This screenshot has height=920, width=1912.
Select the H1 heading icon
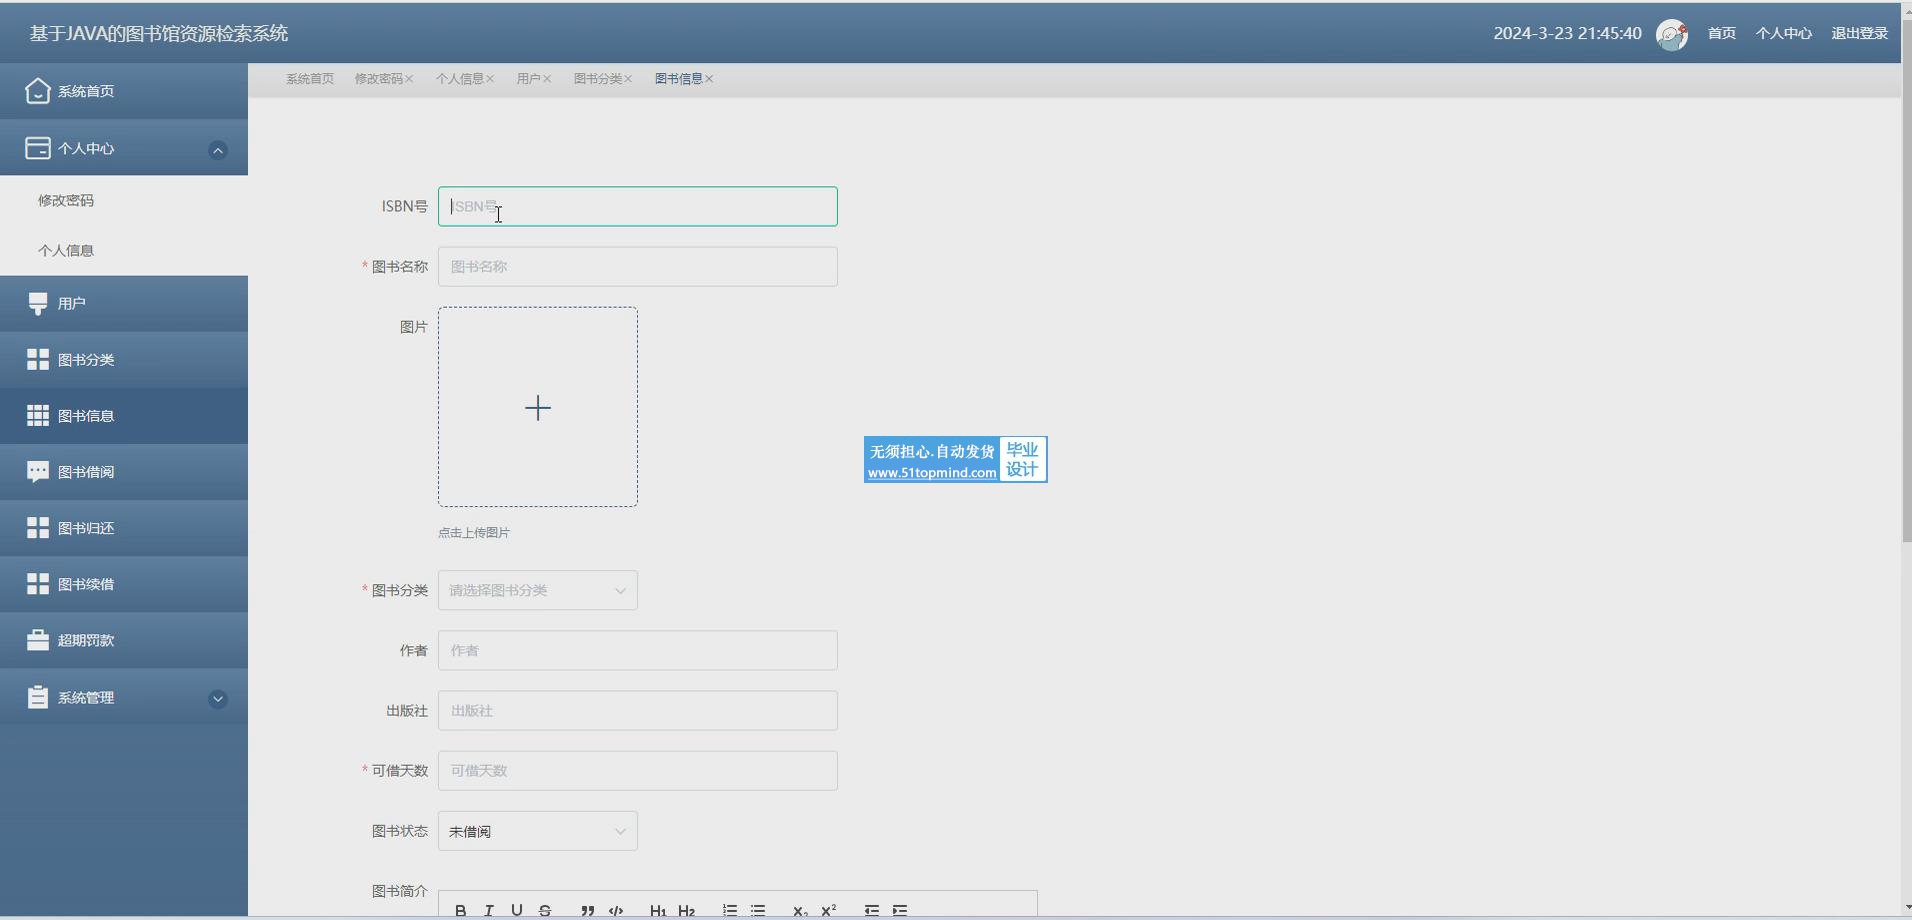tap(657, 910)
